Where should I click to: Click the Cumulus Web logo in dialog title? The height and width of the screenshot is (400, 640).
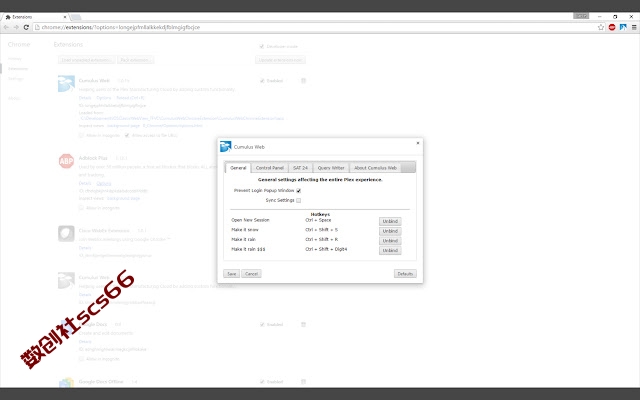(225, 147)
